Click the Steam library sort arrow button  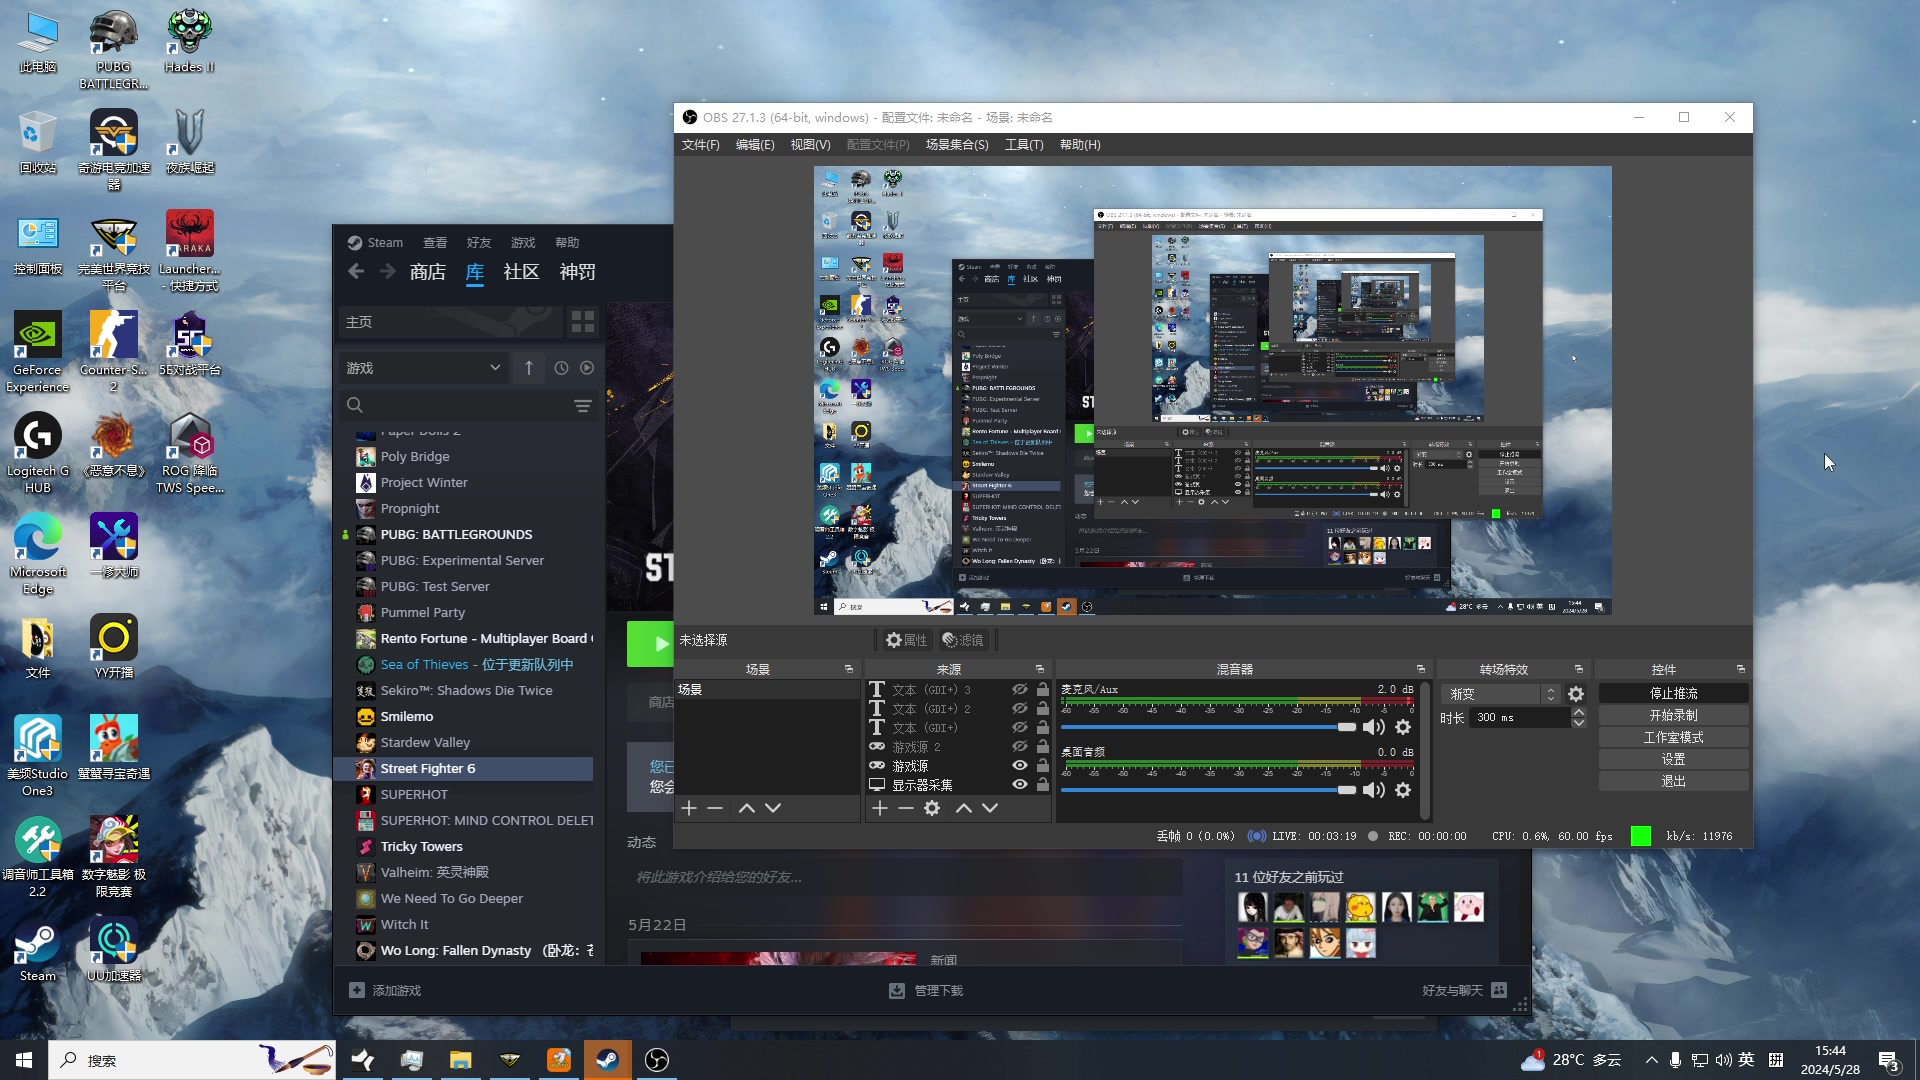coord(529,368)
